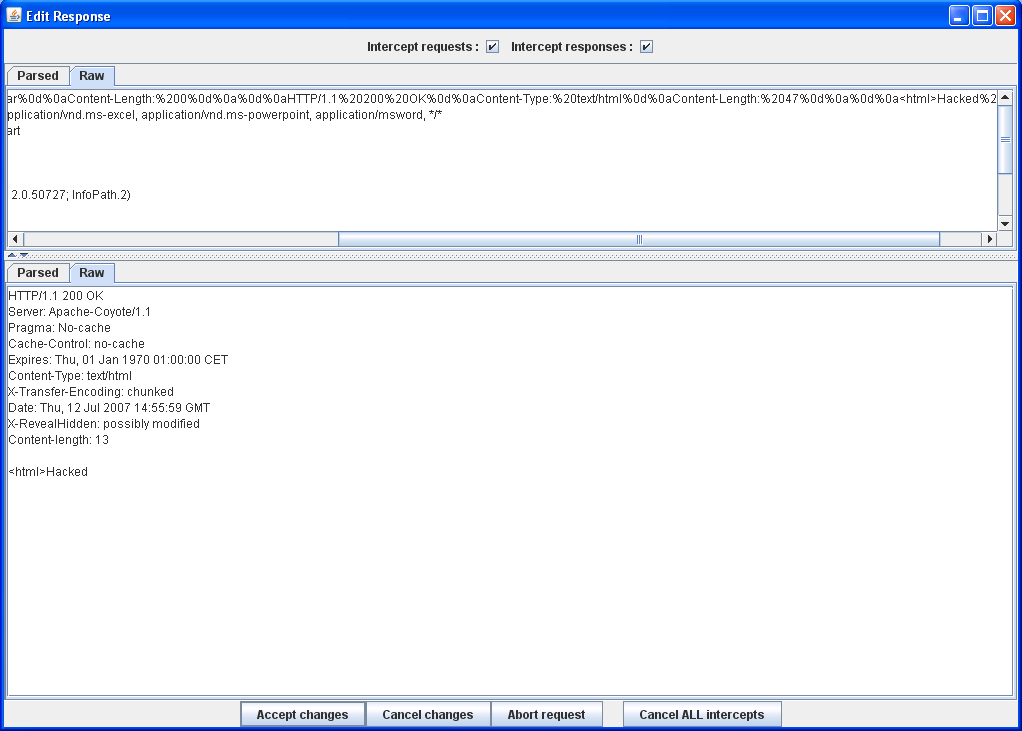Maximize the Edit Response window

pyautogui.click(x=982, y=16)
